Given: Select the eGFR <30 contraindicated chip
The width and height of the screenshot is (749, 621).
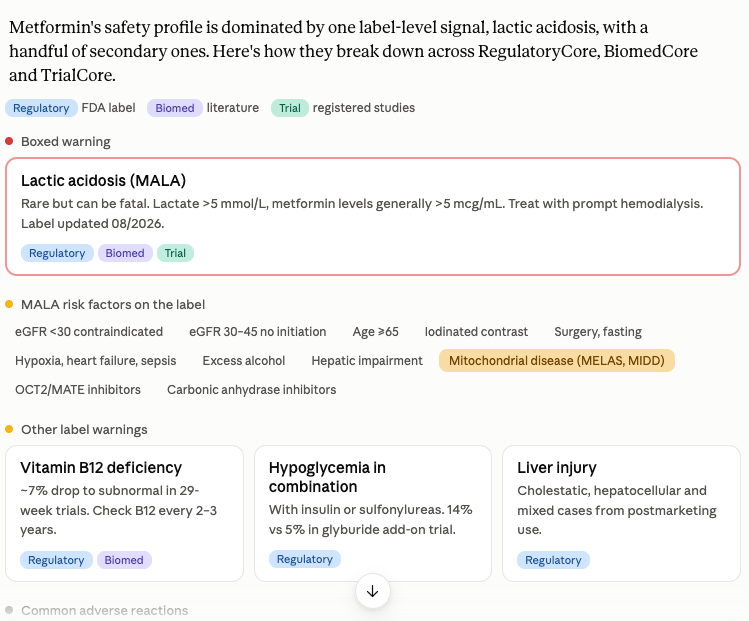Looking at the screenshot, I should [x=89, y=332].
